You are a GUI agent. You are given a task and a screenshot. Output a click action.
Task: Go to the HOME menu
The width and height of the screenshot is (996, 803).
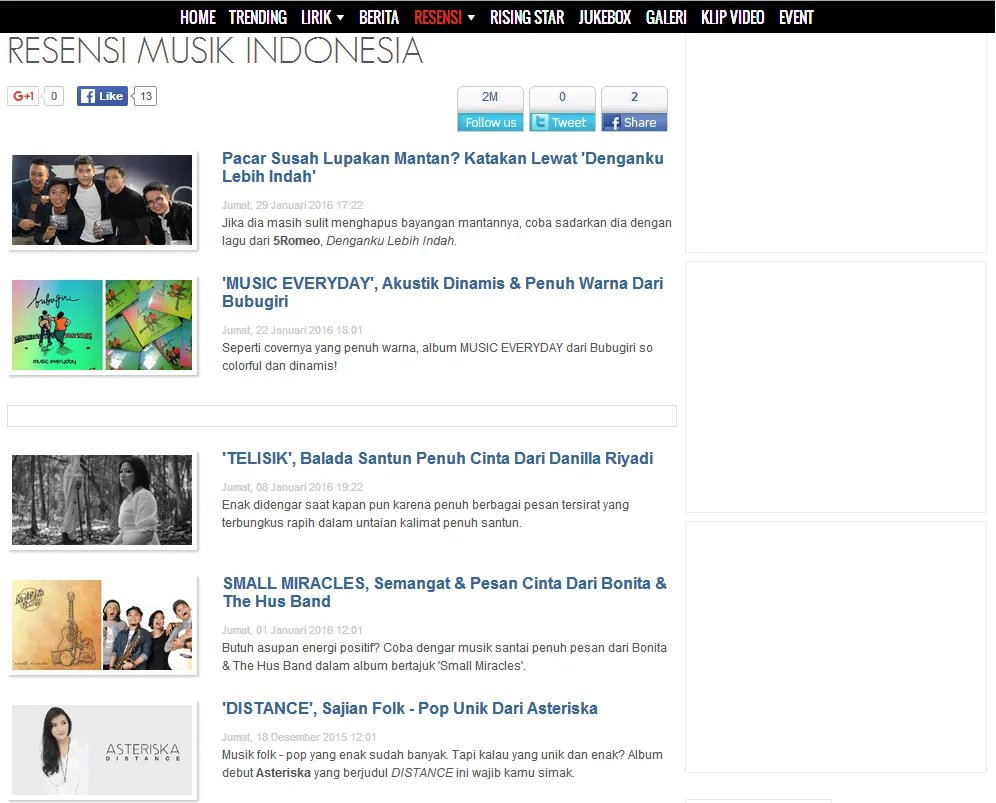tap(197, 17)
